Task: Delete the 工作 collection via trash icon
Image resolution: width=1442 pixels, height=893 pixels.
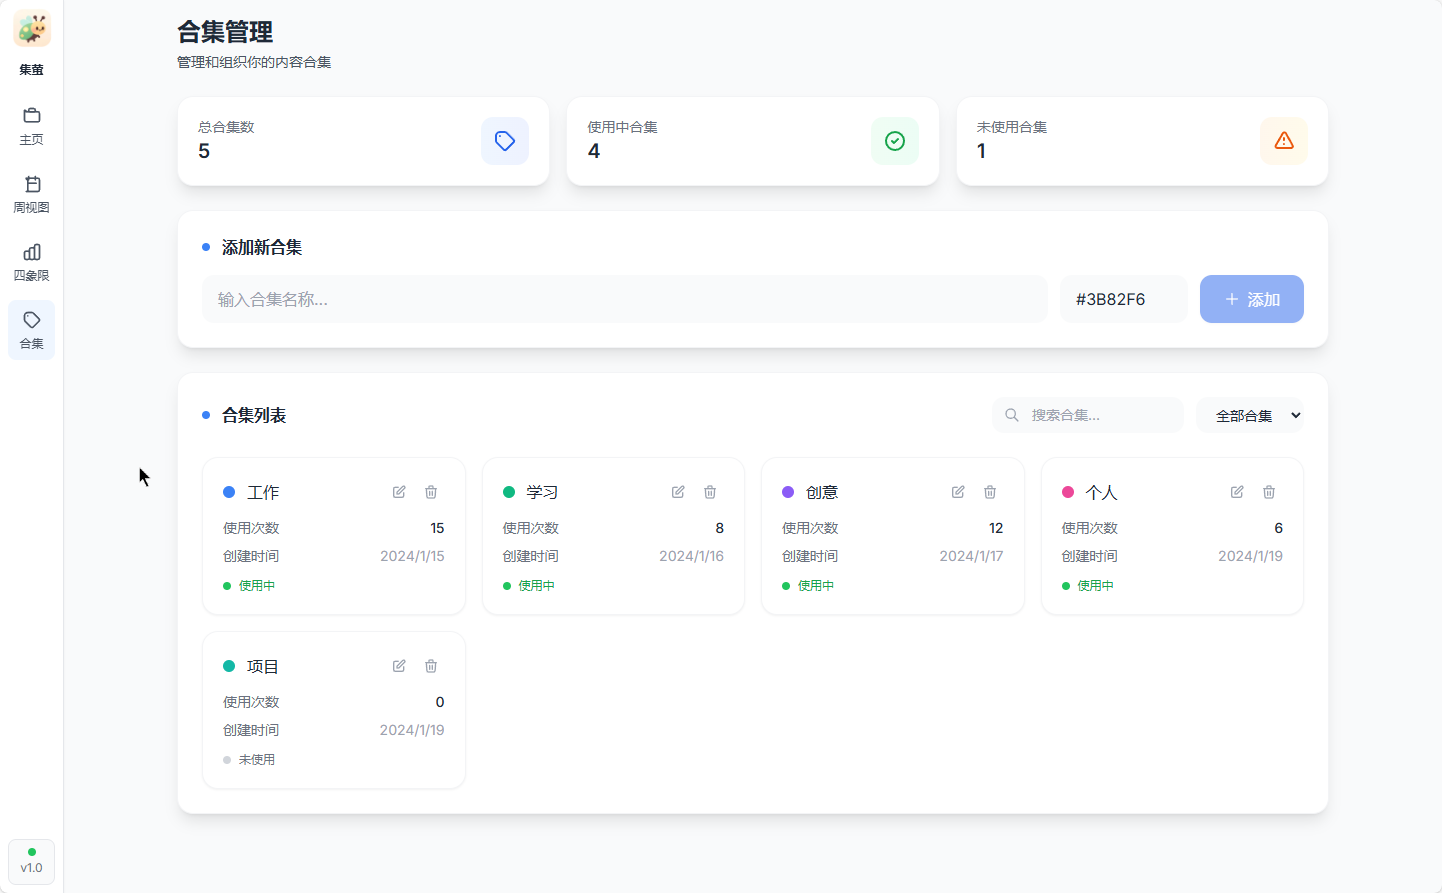Action: 431,492
